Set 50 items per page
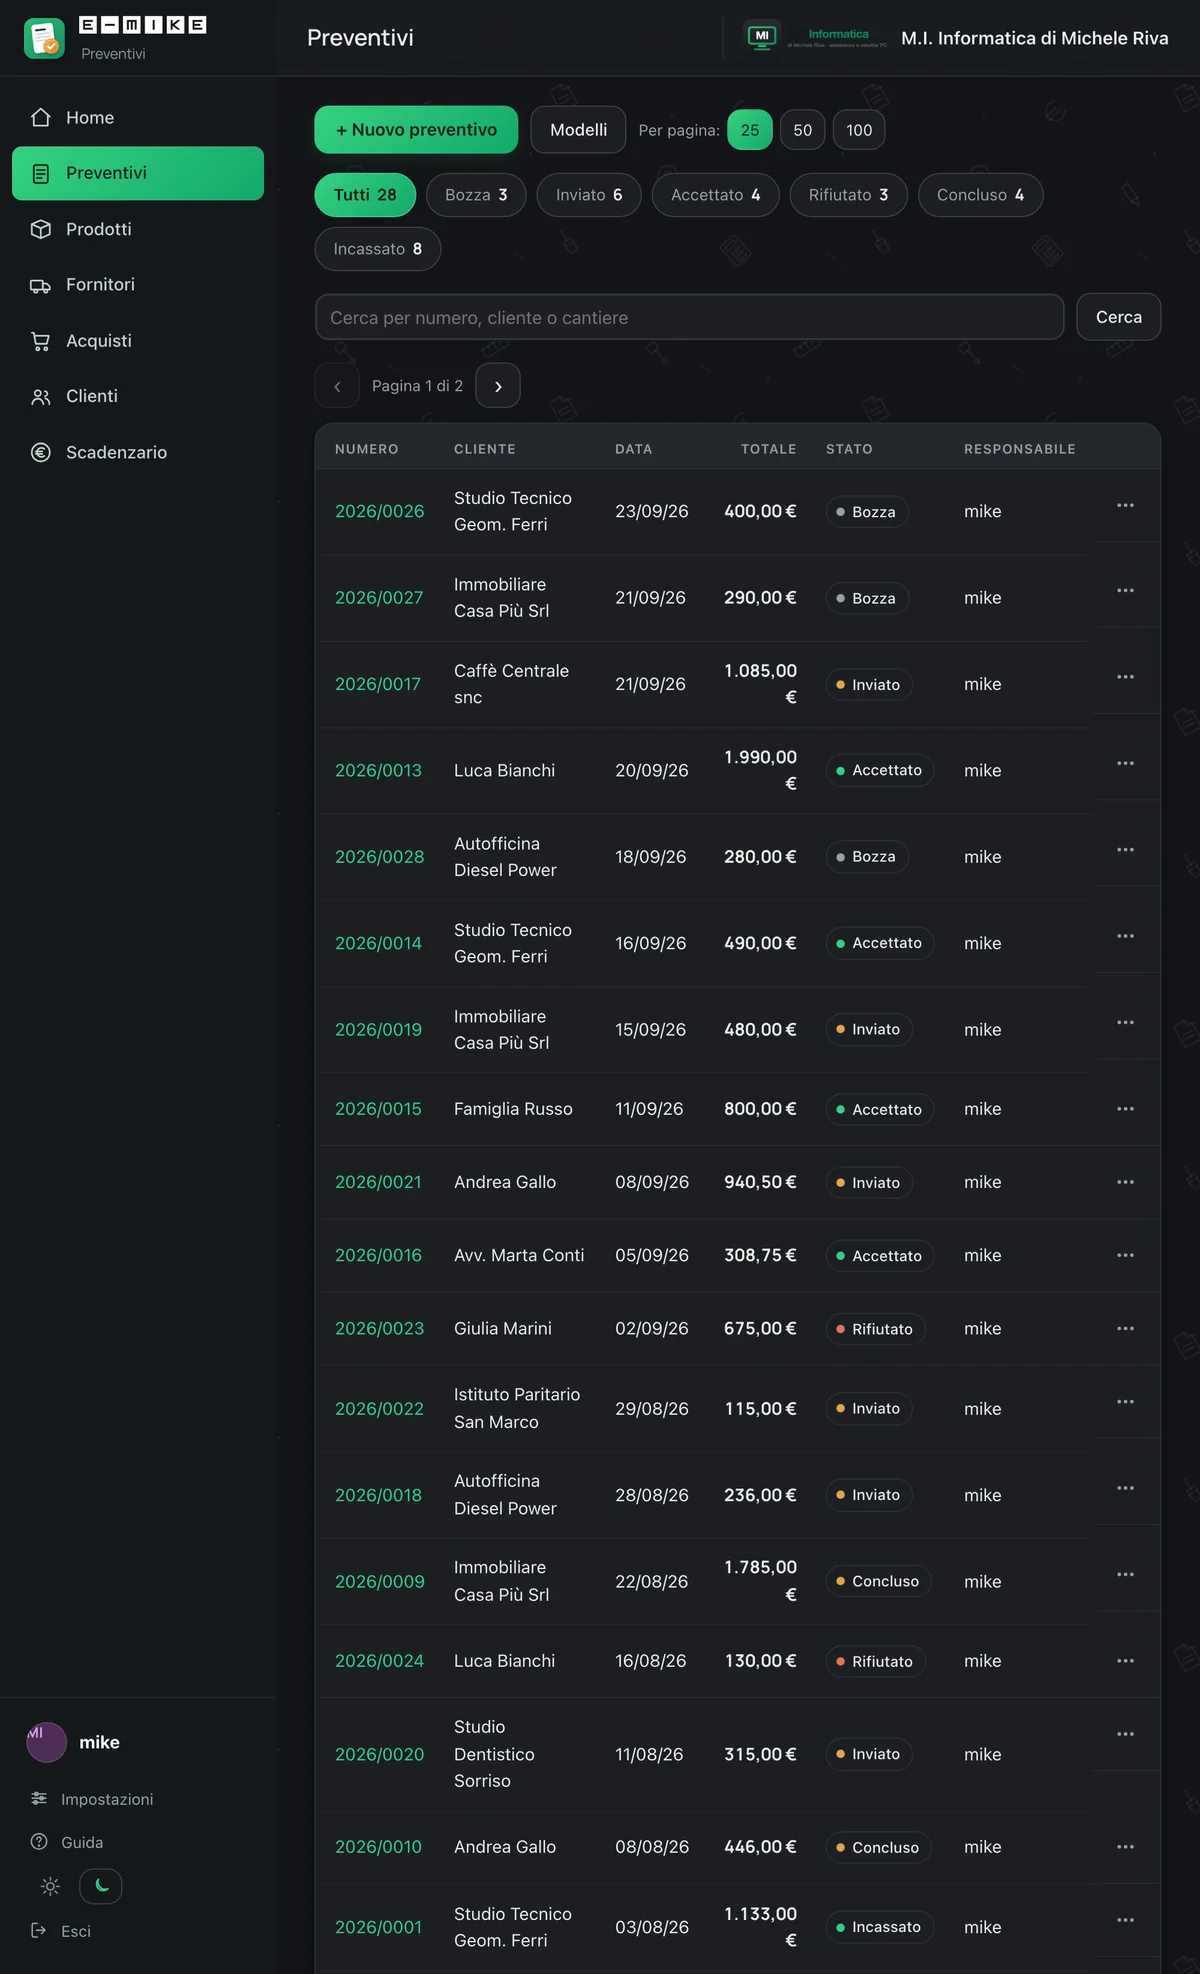This screenshot has width=1200, height=1974. (803, 130)
